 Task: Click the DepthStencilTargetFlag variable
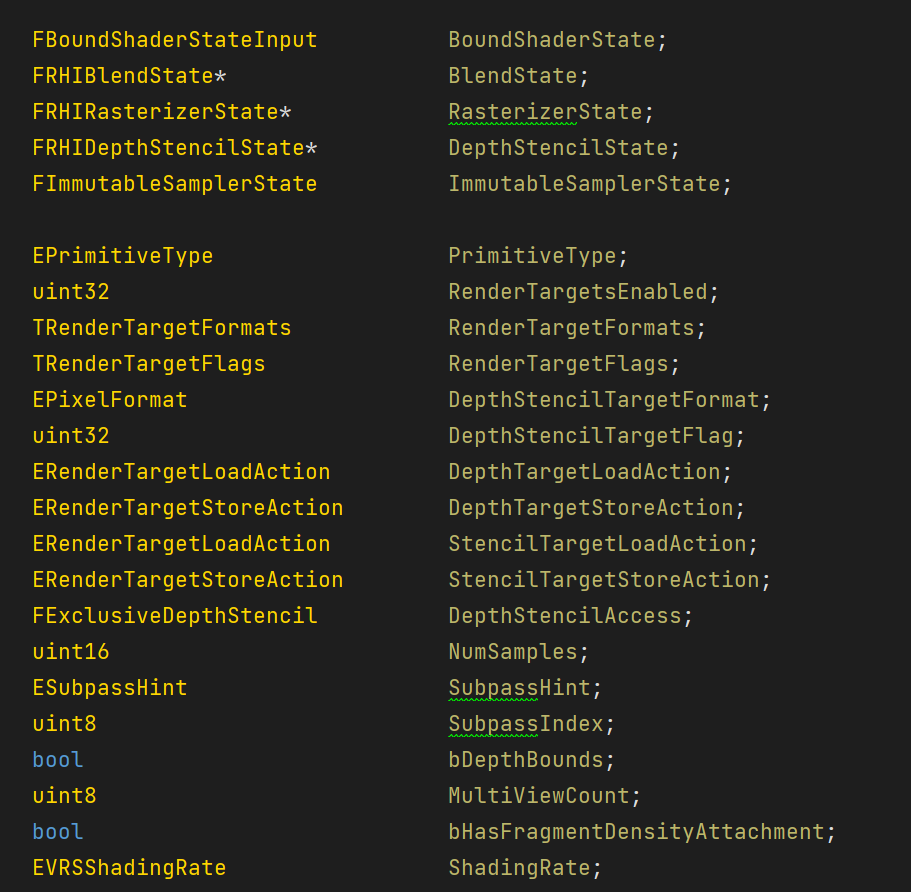(590, 436)
